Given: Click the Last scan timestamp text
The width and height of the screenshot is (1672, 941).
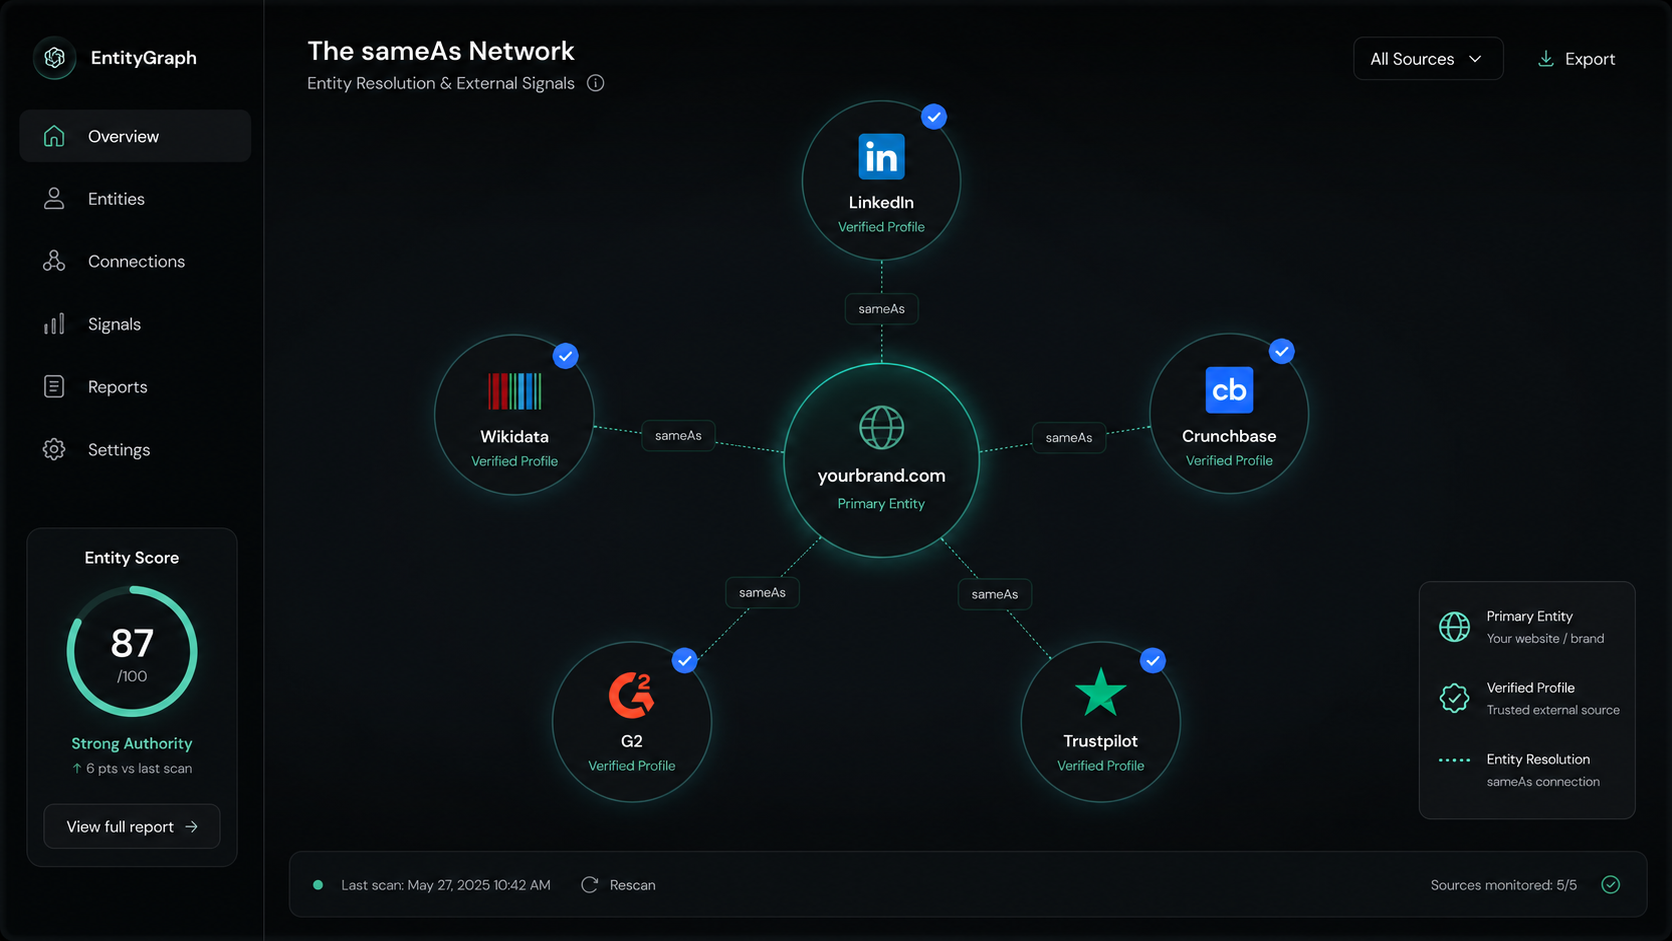Looking at the screenshot, I should 446,885.
